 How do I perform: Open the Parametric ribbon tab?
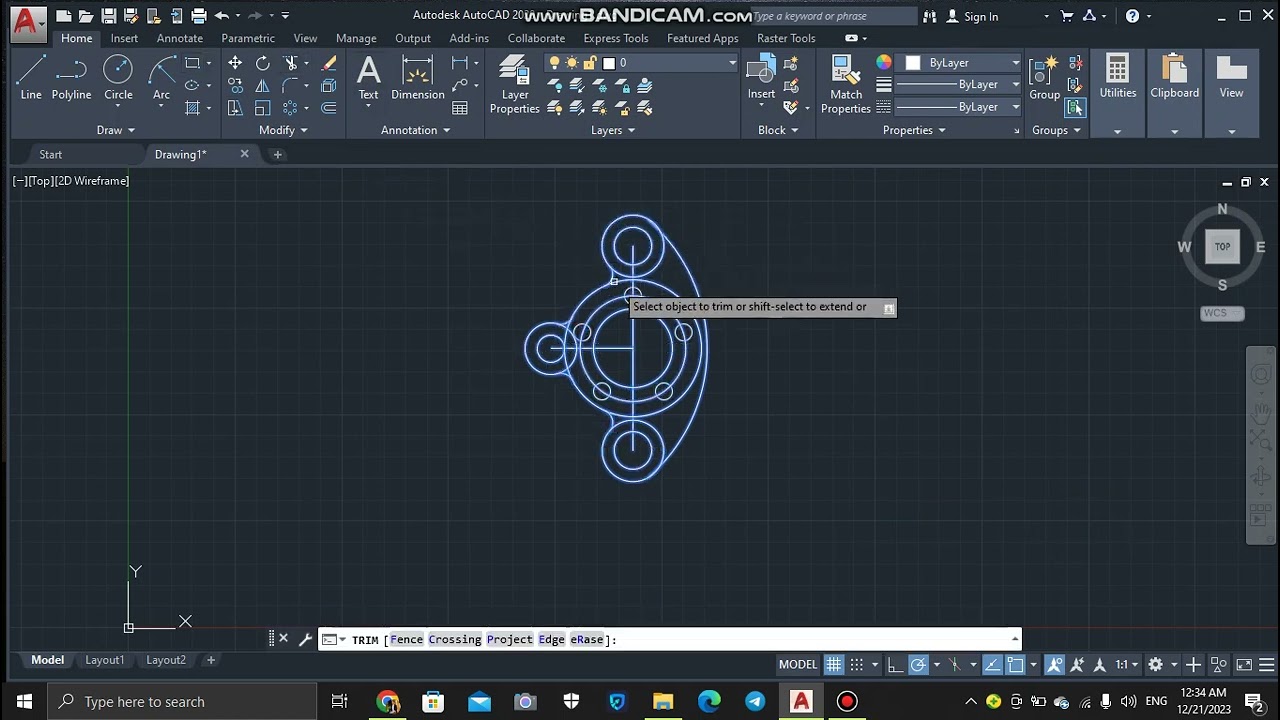(248, 38)
